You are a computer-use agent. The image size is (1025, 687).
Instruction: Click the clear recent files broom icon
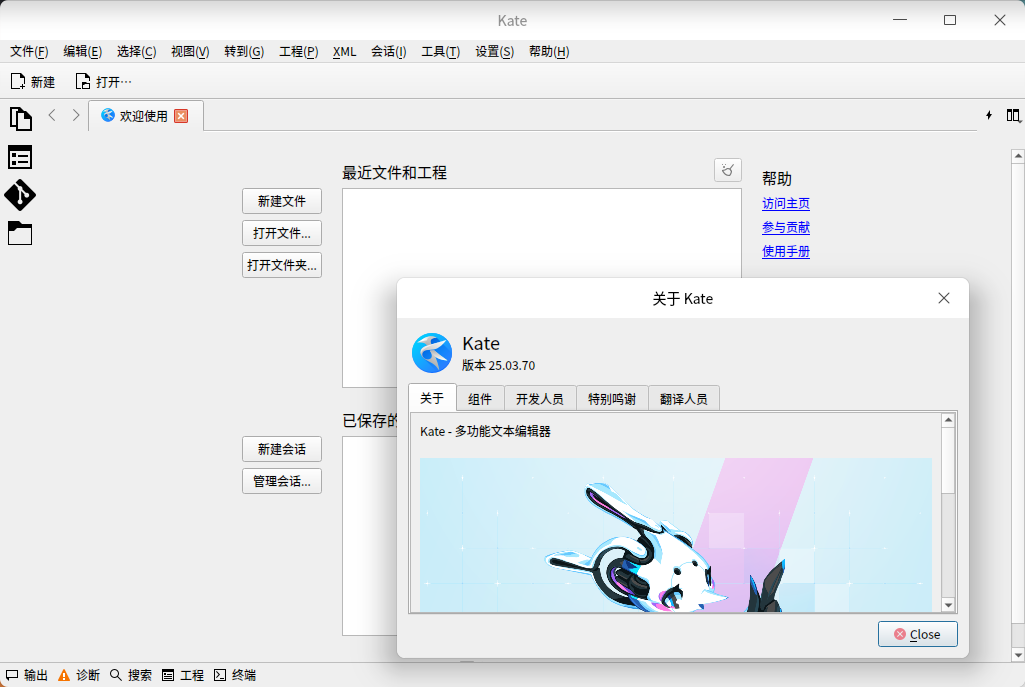click(728, 170)
